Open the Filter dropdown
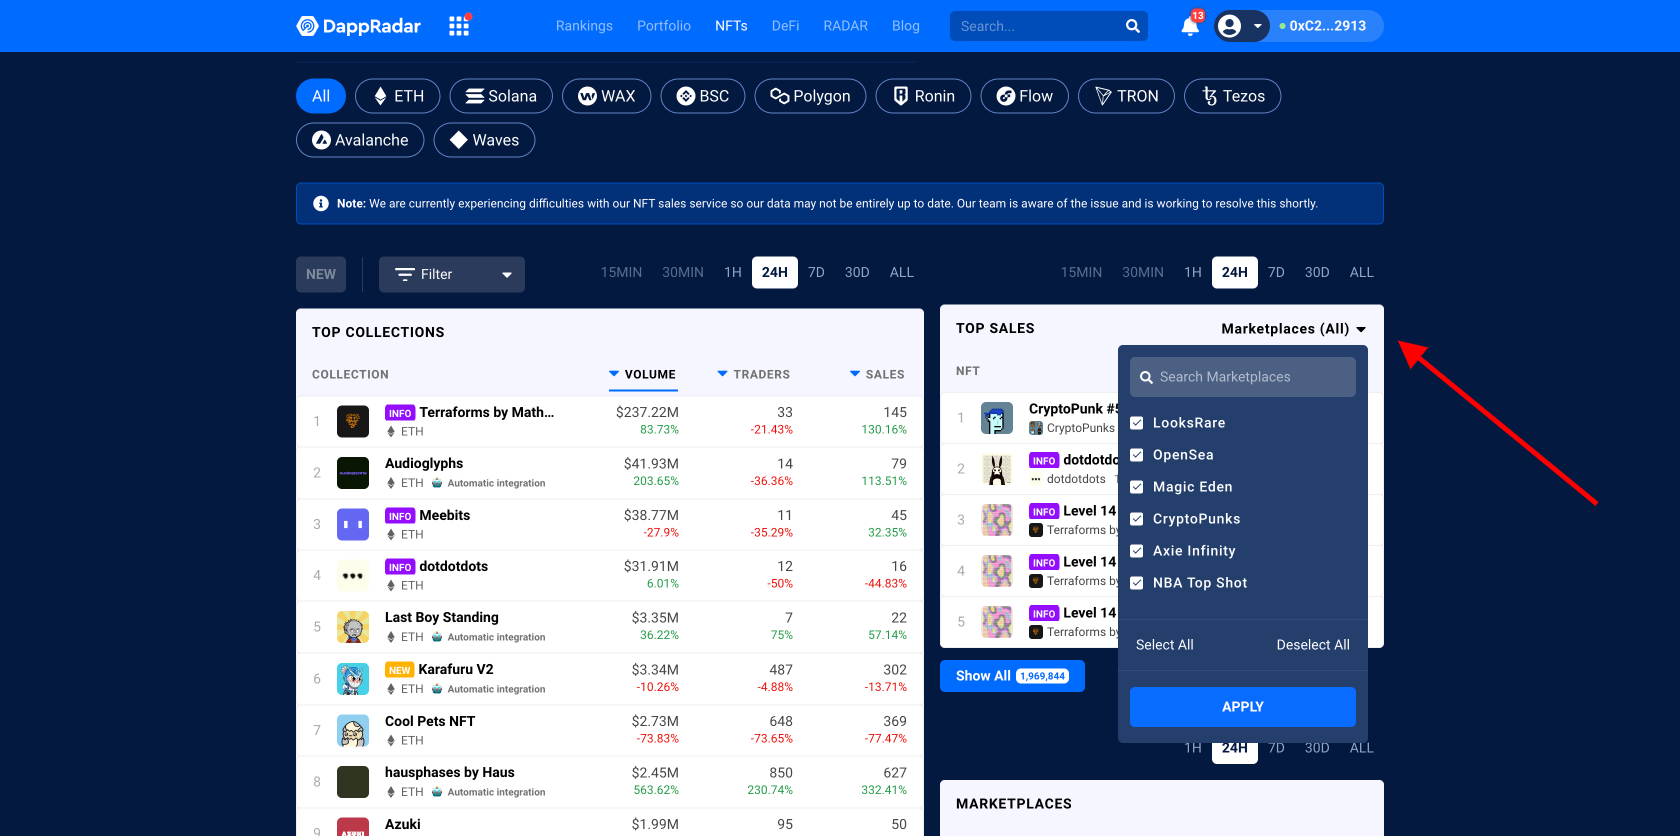The width and height of the screenshot is (1680, 836). coord(452,274)
